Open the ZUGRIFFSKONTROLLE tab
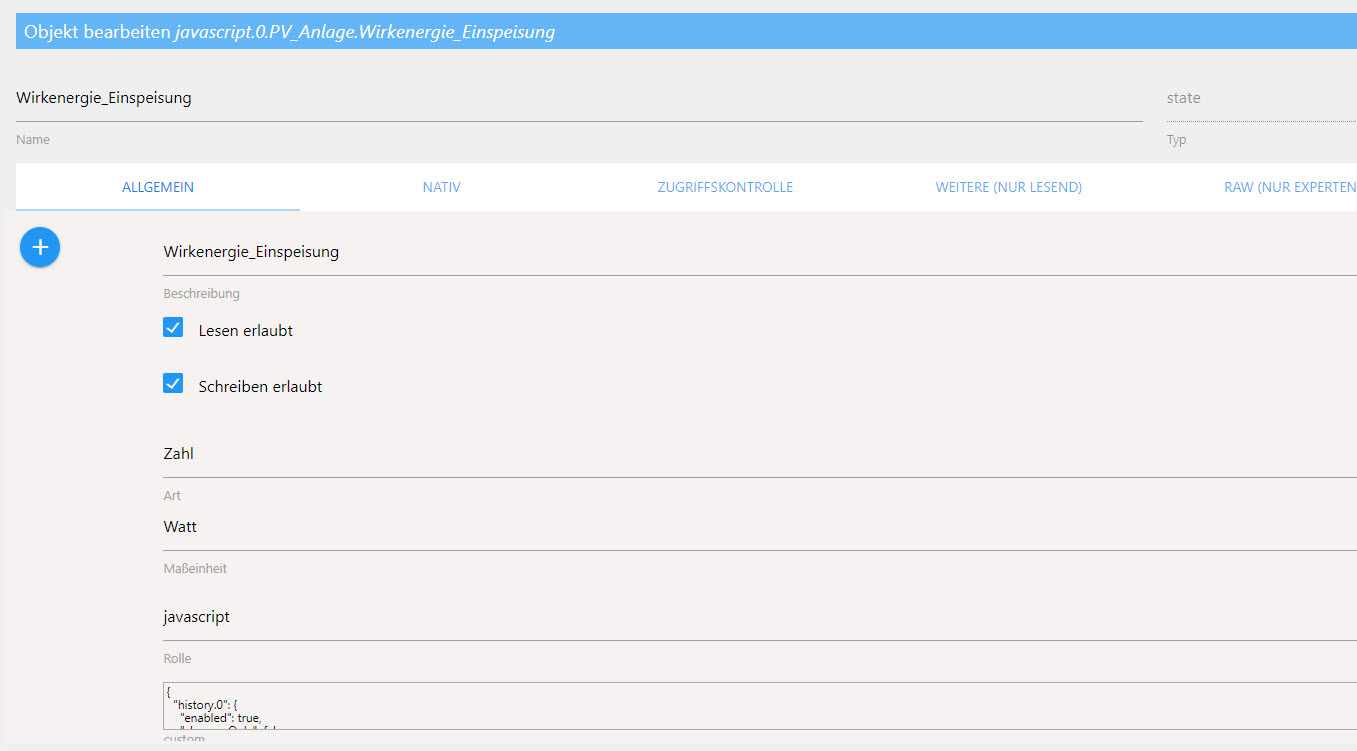The width and height of the screenshot is (1357, 751). 725,187
